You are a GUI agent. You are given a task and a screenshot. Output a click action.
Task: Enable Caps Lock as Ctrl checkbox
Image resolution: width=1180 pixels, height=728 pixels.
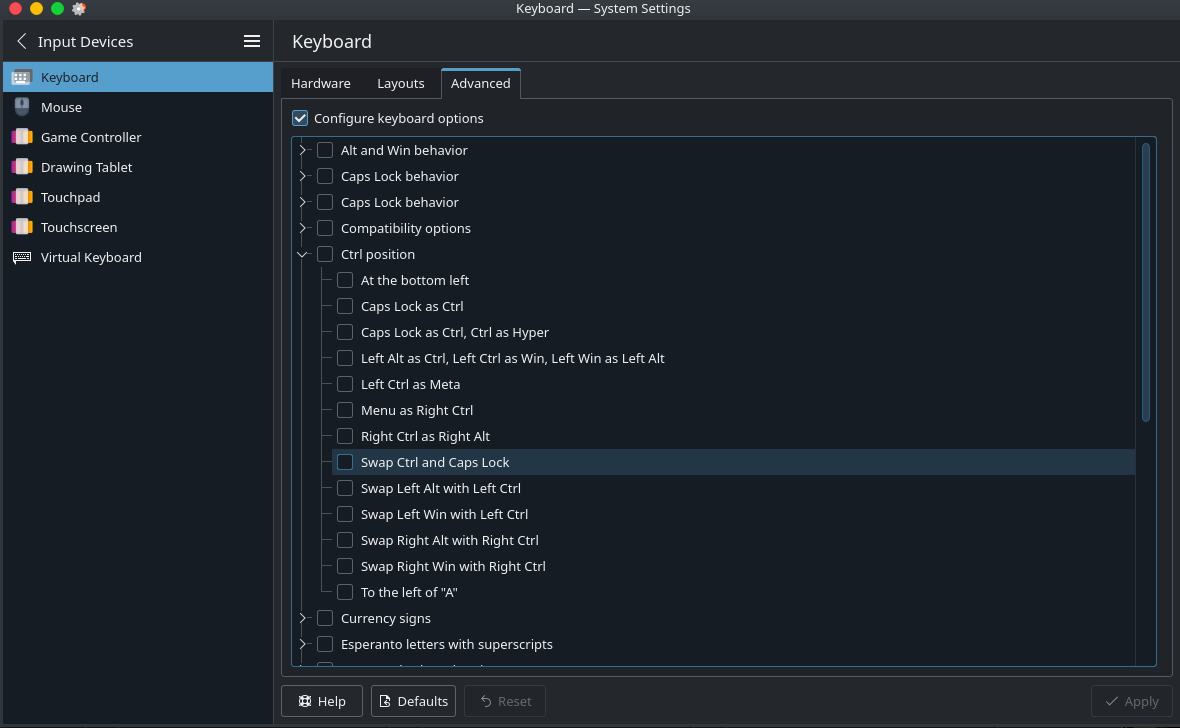tap(345, 306)
